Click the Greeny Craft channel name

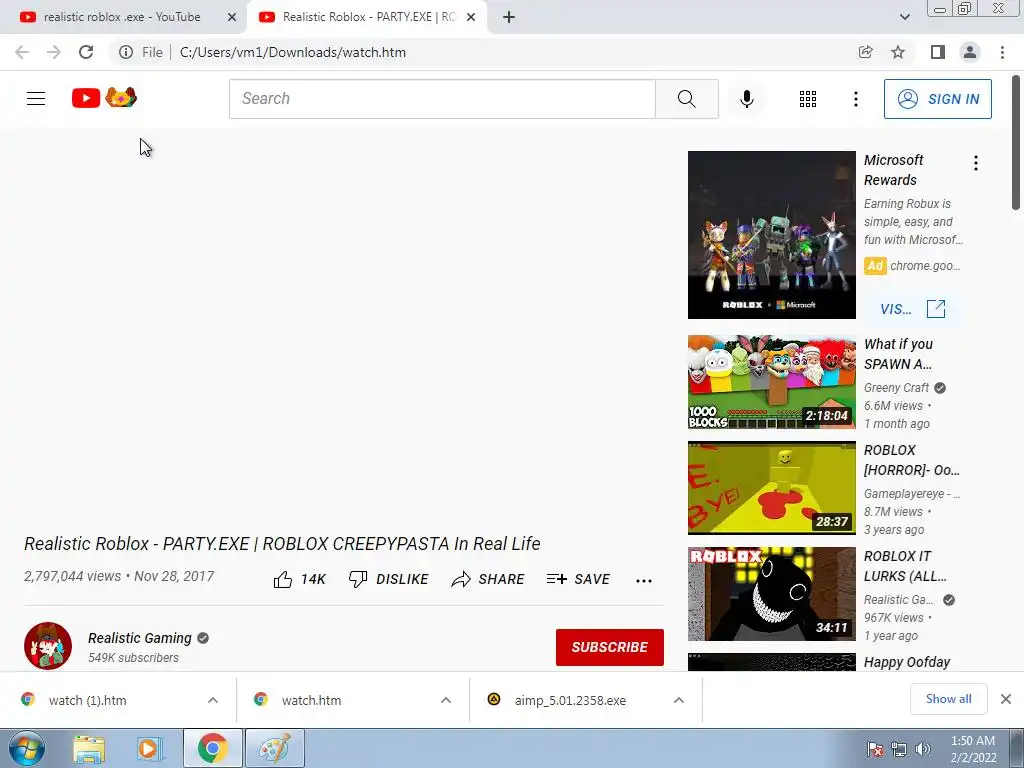(896, 388)
